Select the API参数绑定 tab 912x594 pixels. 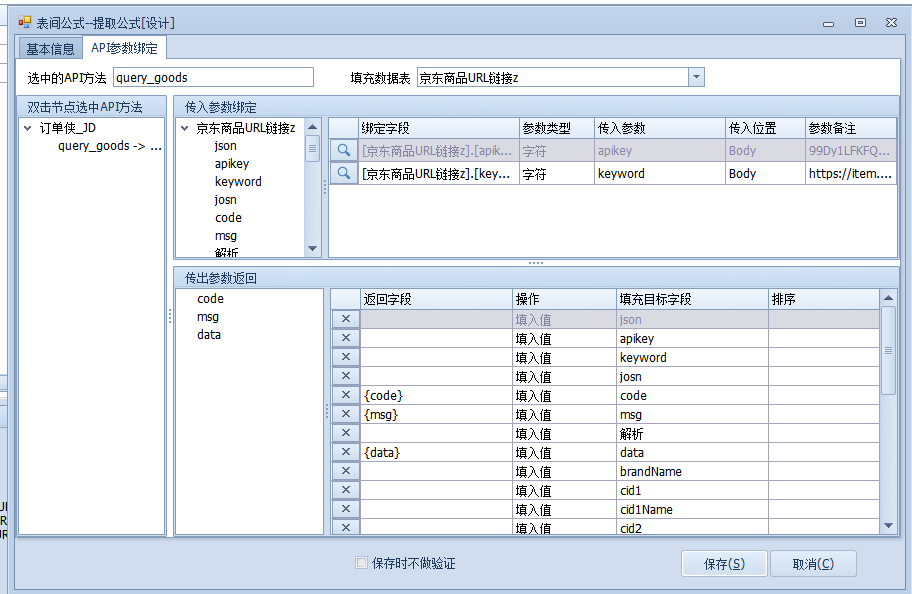tap(124, 48)
